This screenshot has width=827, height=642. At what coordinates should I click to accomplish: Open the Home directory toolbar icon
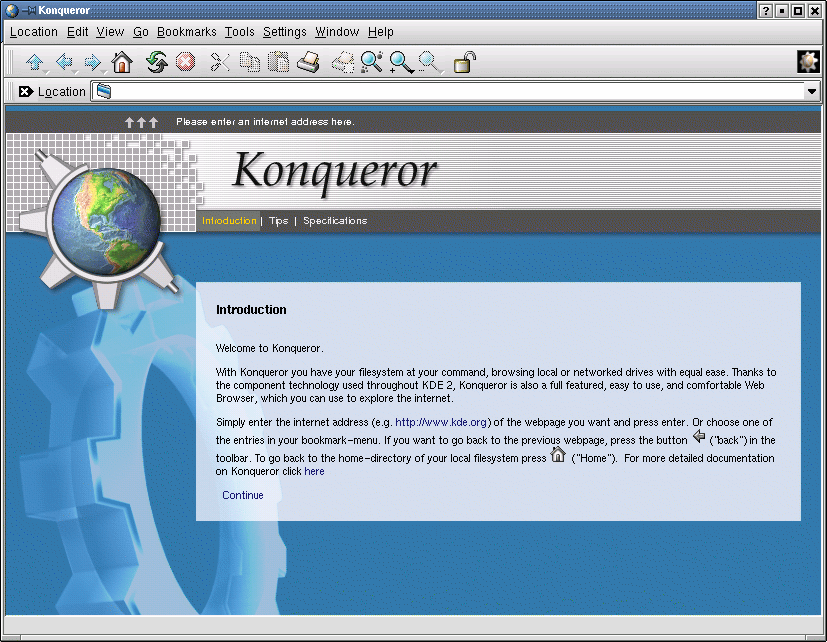(x=122, y=62)
